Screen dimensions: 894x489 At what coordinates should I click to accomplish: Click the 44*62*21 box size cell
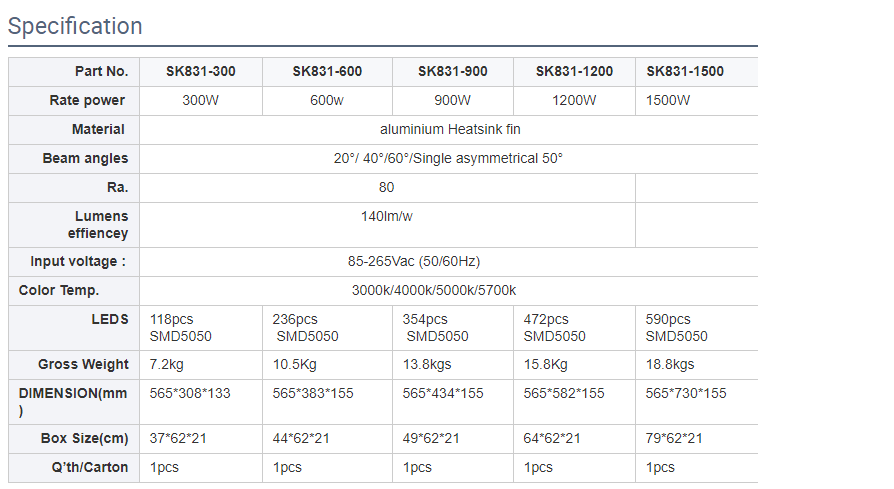pyautogui.click(x=301, y=438)
